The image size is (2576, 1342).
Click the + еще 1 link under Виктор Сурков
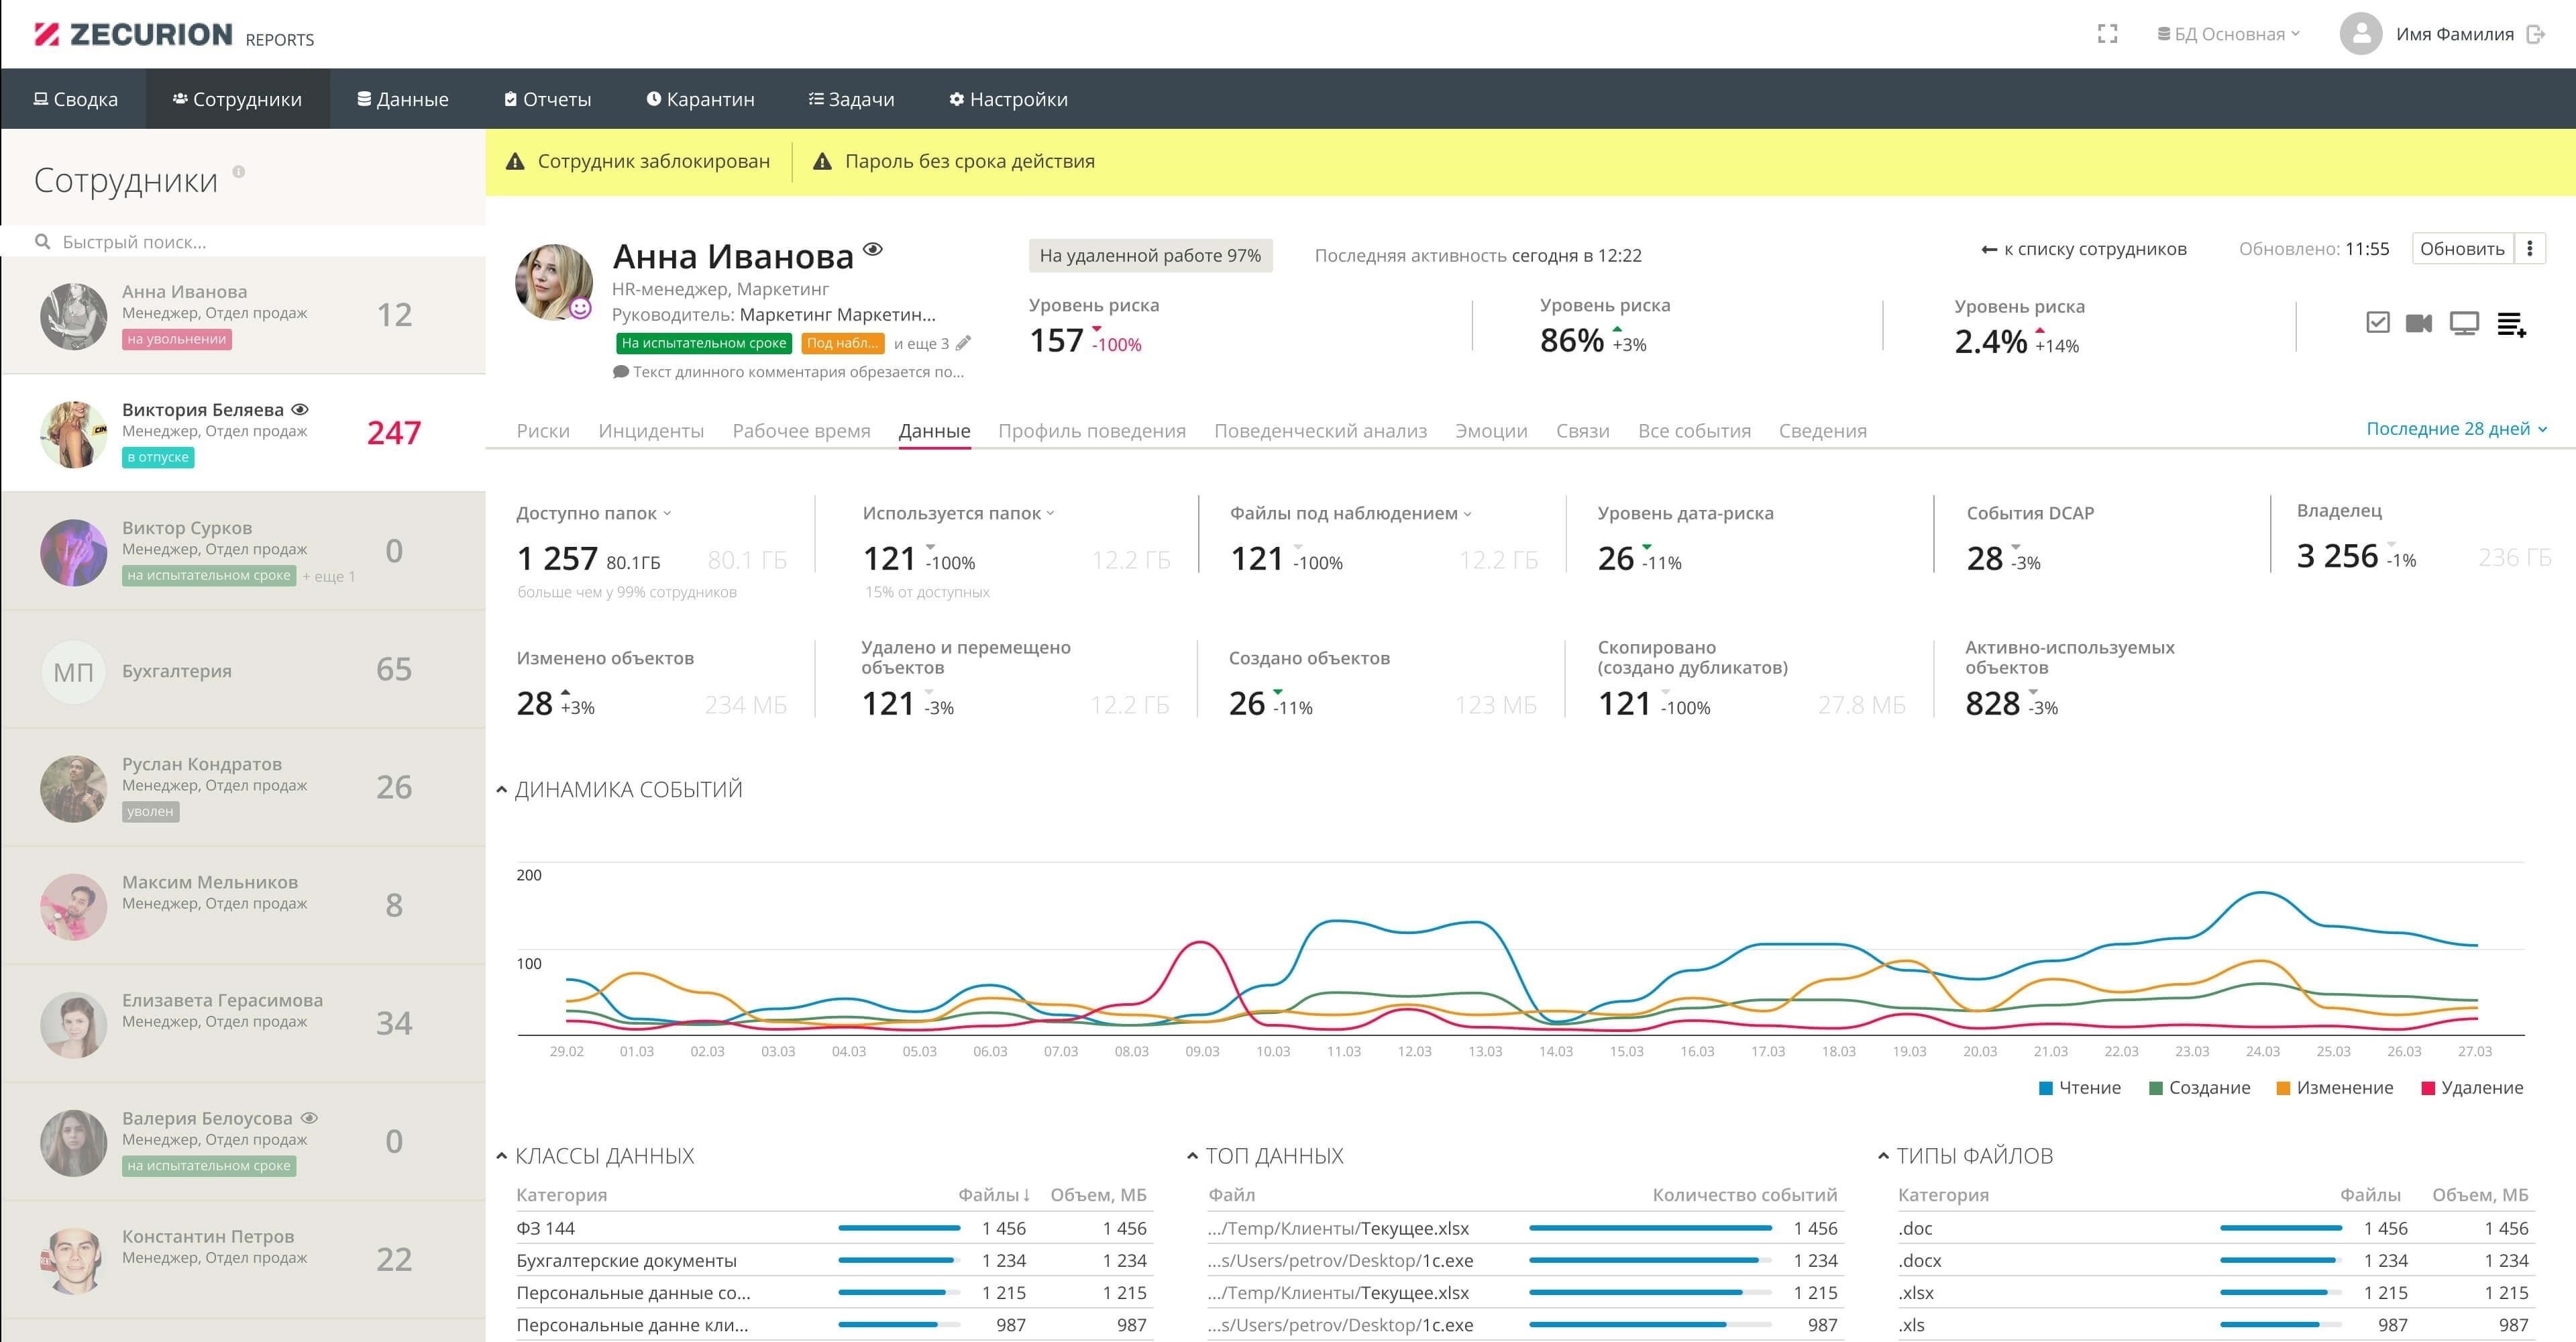click(x=328, y=576)
